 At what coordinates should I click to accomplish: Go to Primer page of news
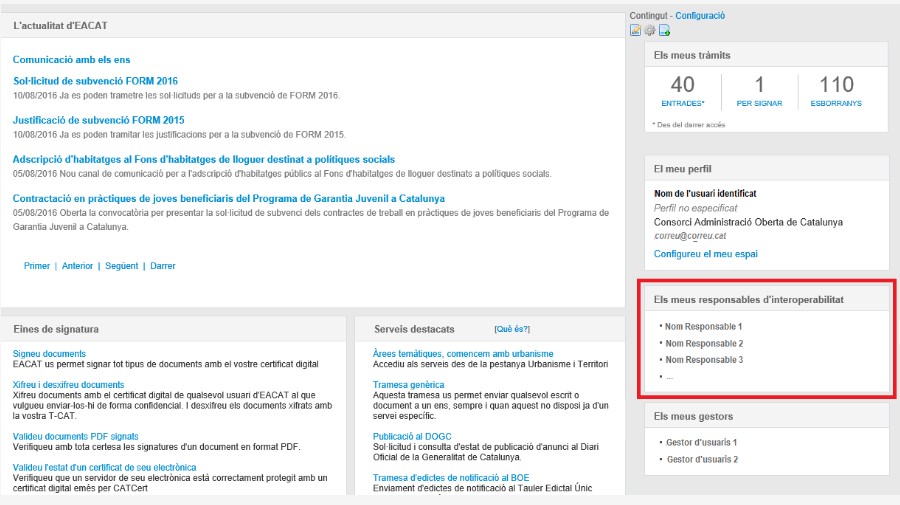pyautogui.click(x=37, y=266)
